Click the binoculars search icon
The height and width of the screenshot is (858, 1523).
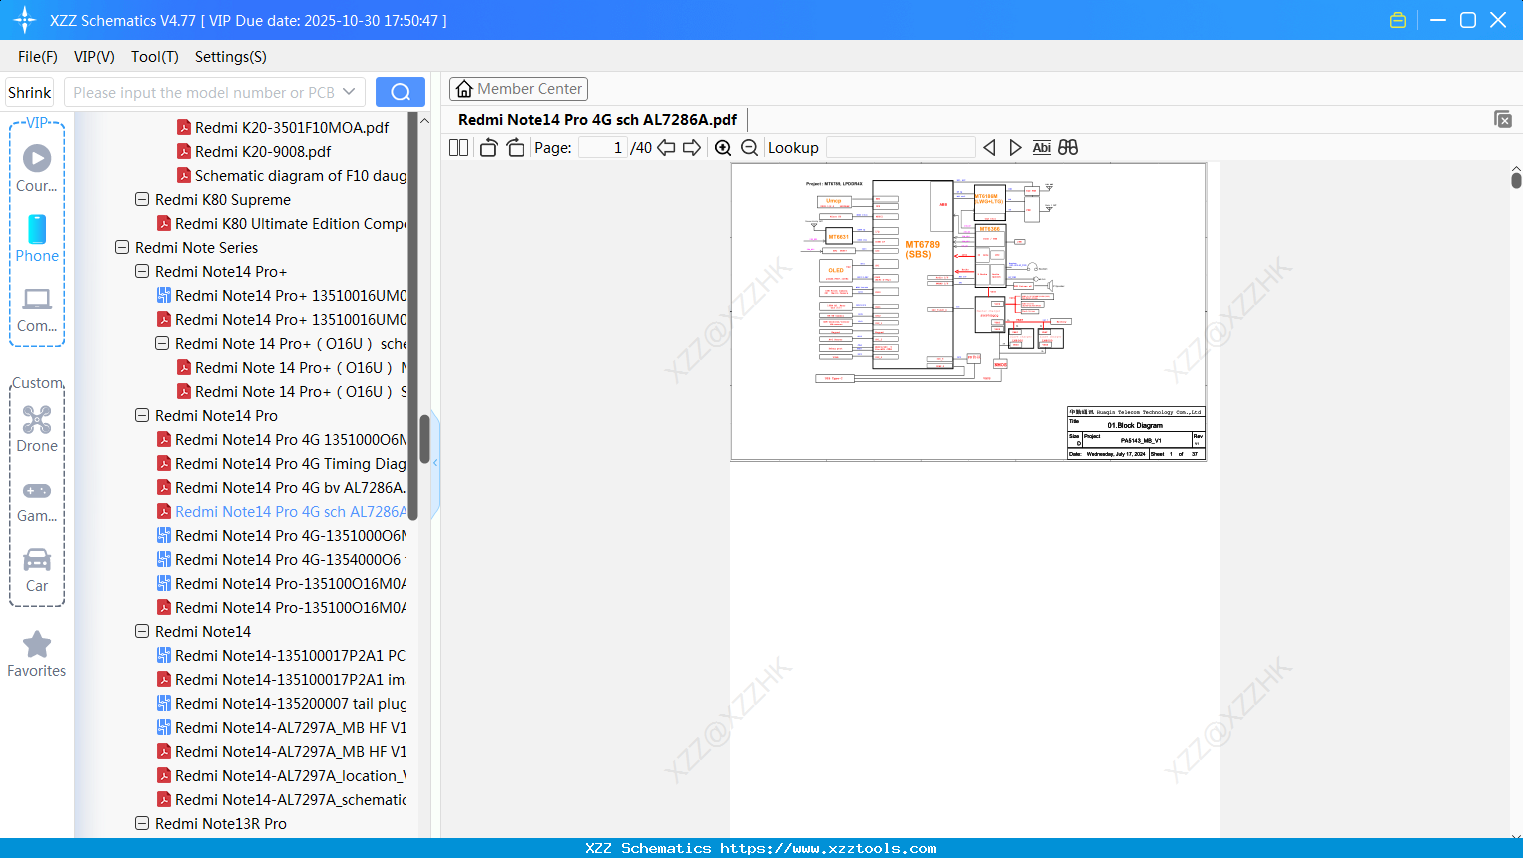tap(1068, 147)
